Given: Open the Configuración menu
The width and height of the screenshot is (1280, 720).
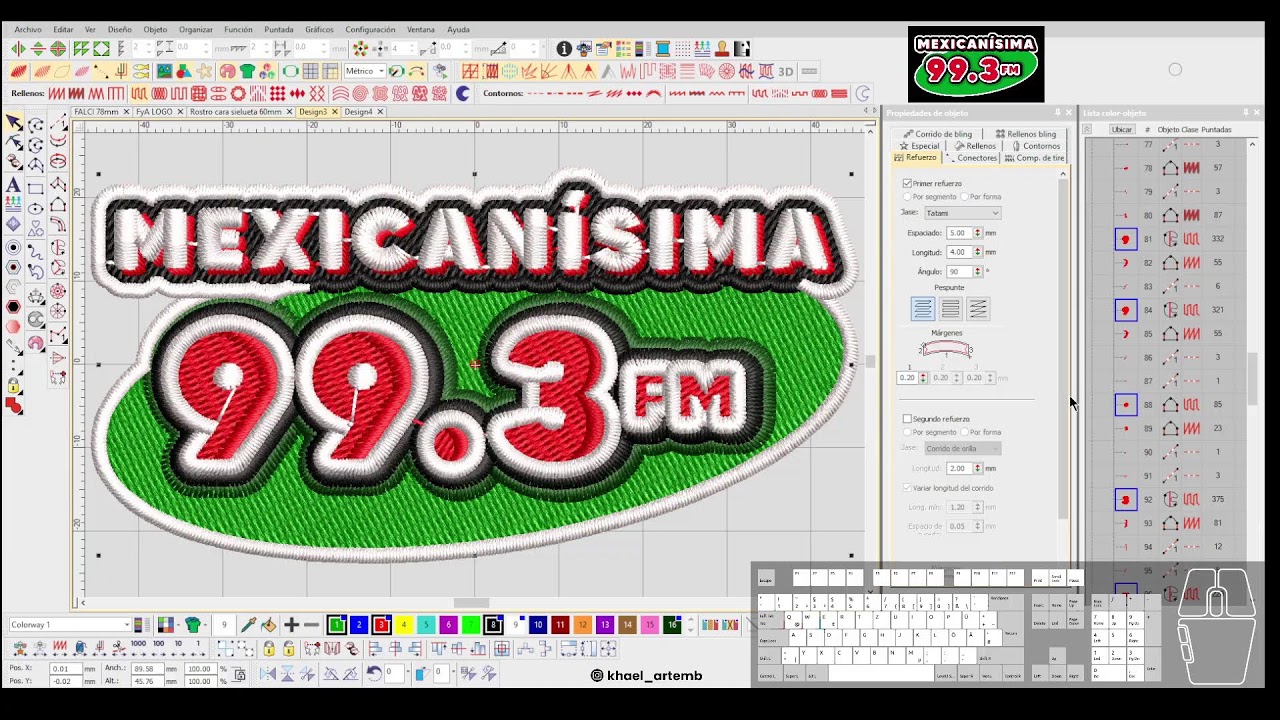Looking at the screenshot, I should (370, 30).
